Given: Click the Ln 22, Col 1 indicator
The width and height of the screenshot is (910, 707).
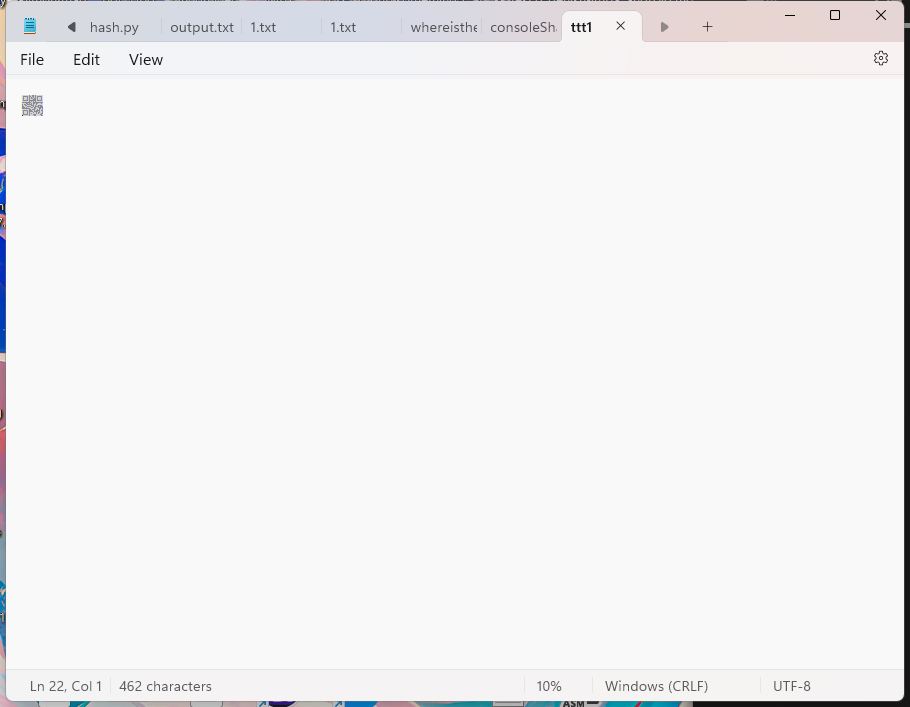Looking at the screenshot, I should [65, 686].
